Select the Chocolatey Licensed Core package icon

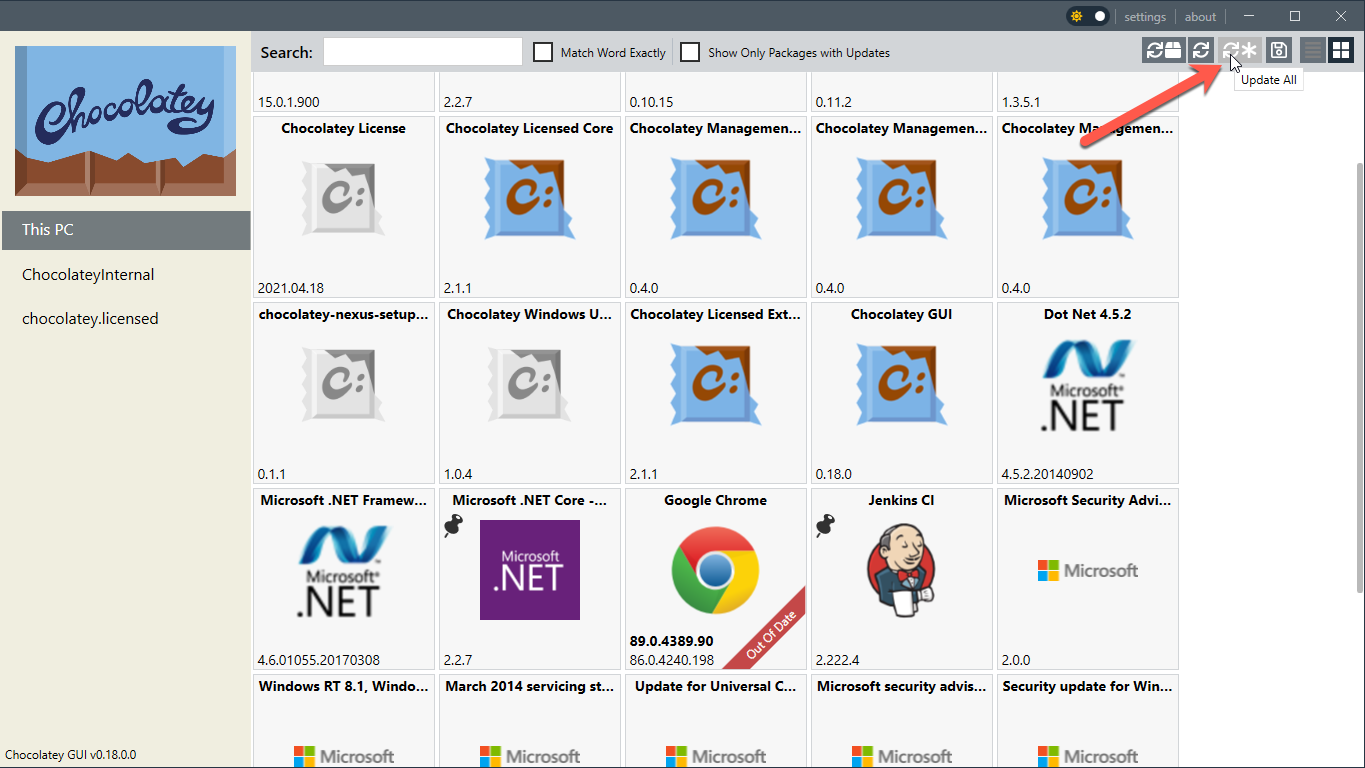(529, 198)
